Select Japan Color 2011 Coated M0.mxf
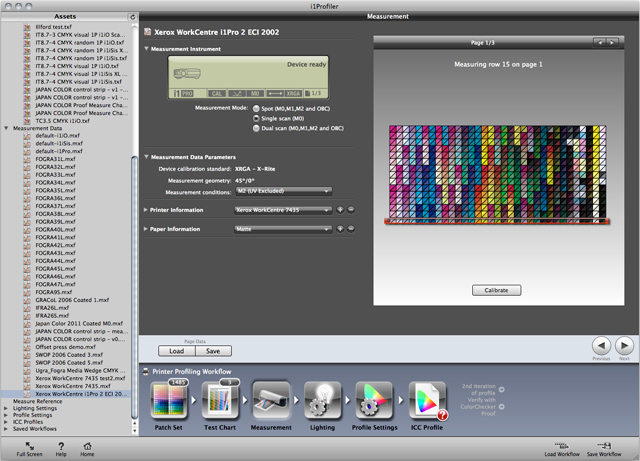Image resolution: width=640 pixels, height=461 pixels. pyautogui.click(x=79, y=323)
